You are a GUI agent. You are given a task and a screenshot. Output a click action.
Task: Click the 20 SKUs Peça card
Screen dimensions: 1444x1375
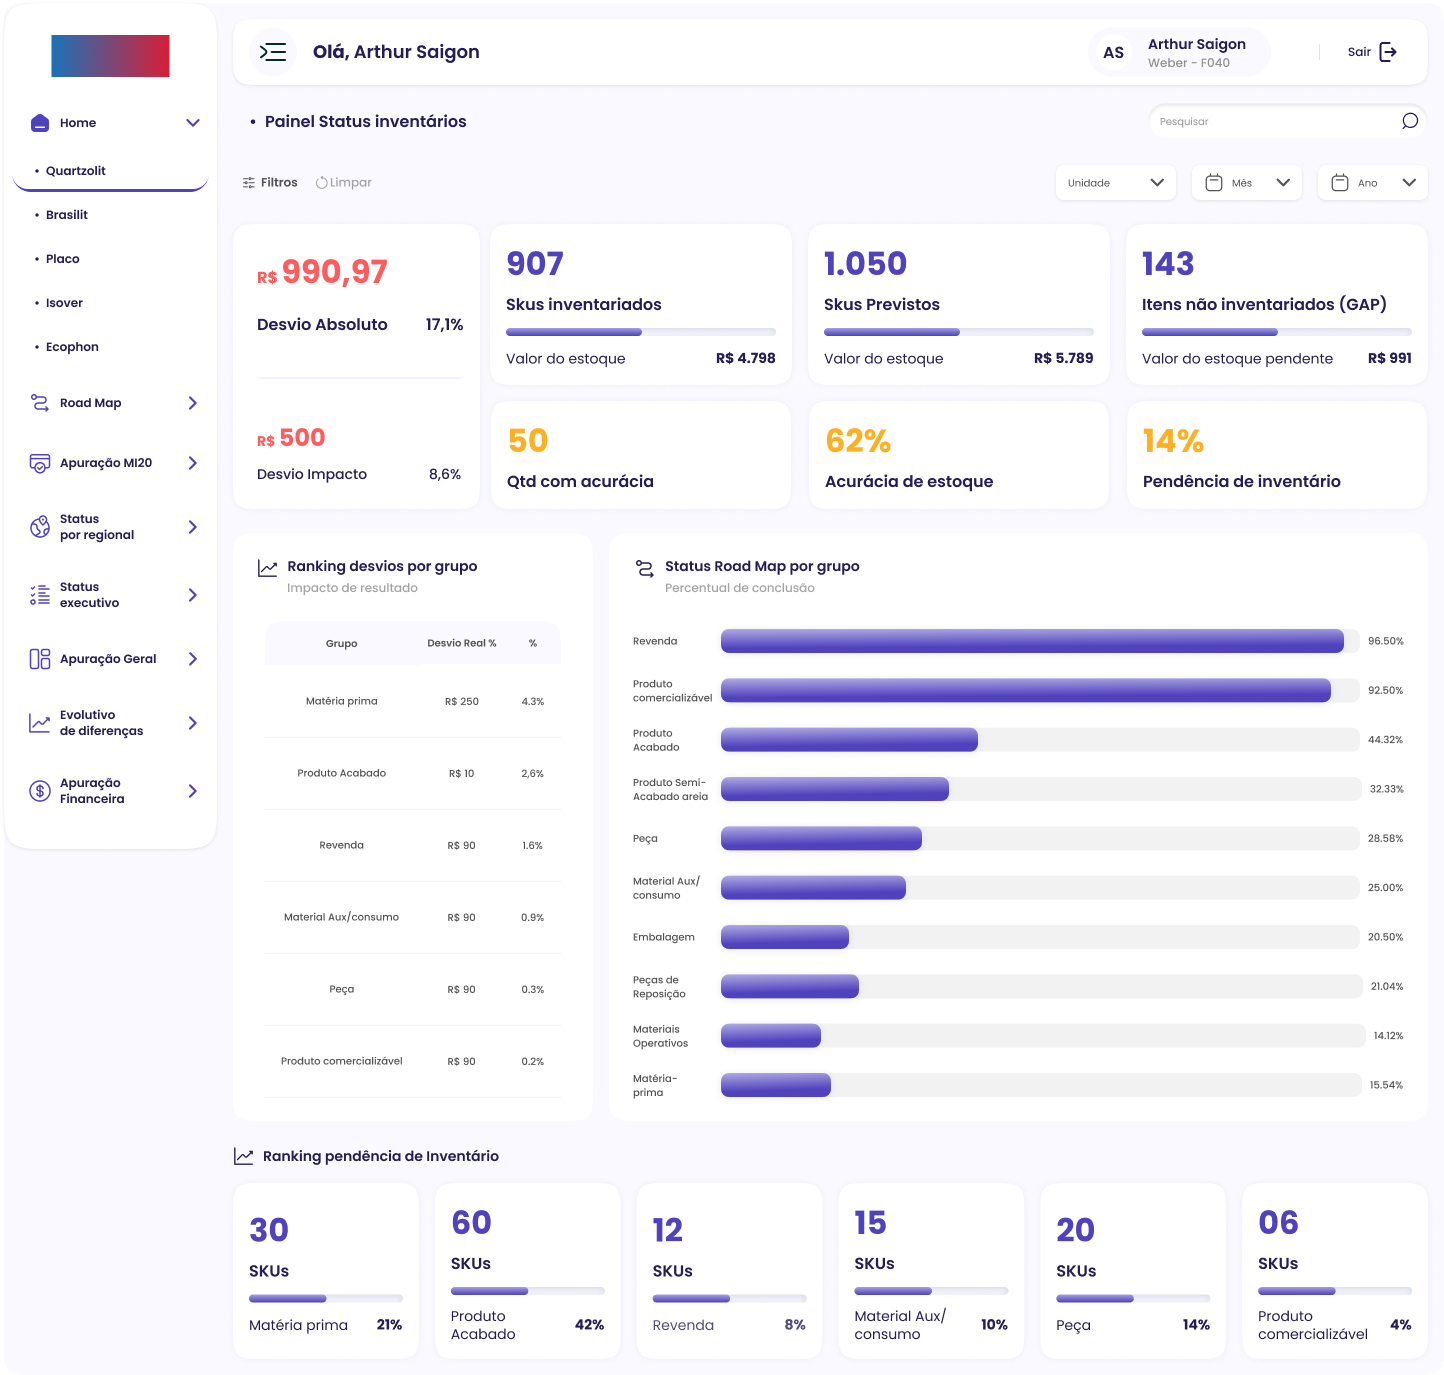tap(1133, 1271)
